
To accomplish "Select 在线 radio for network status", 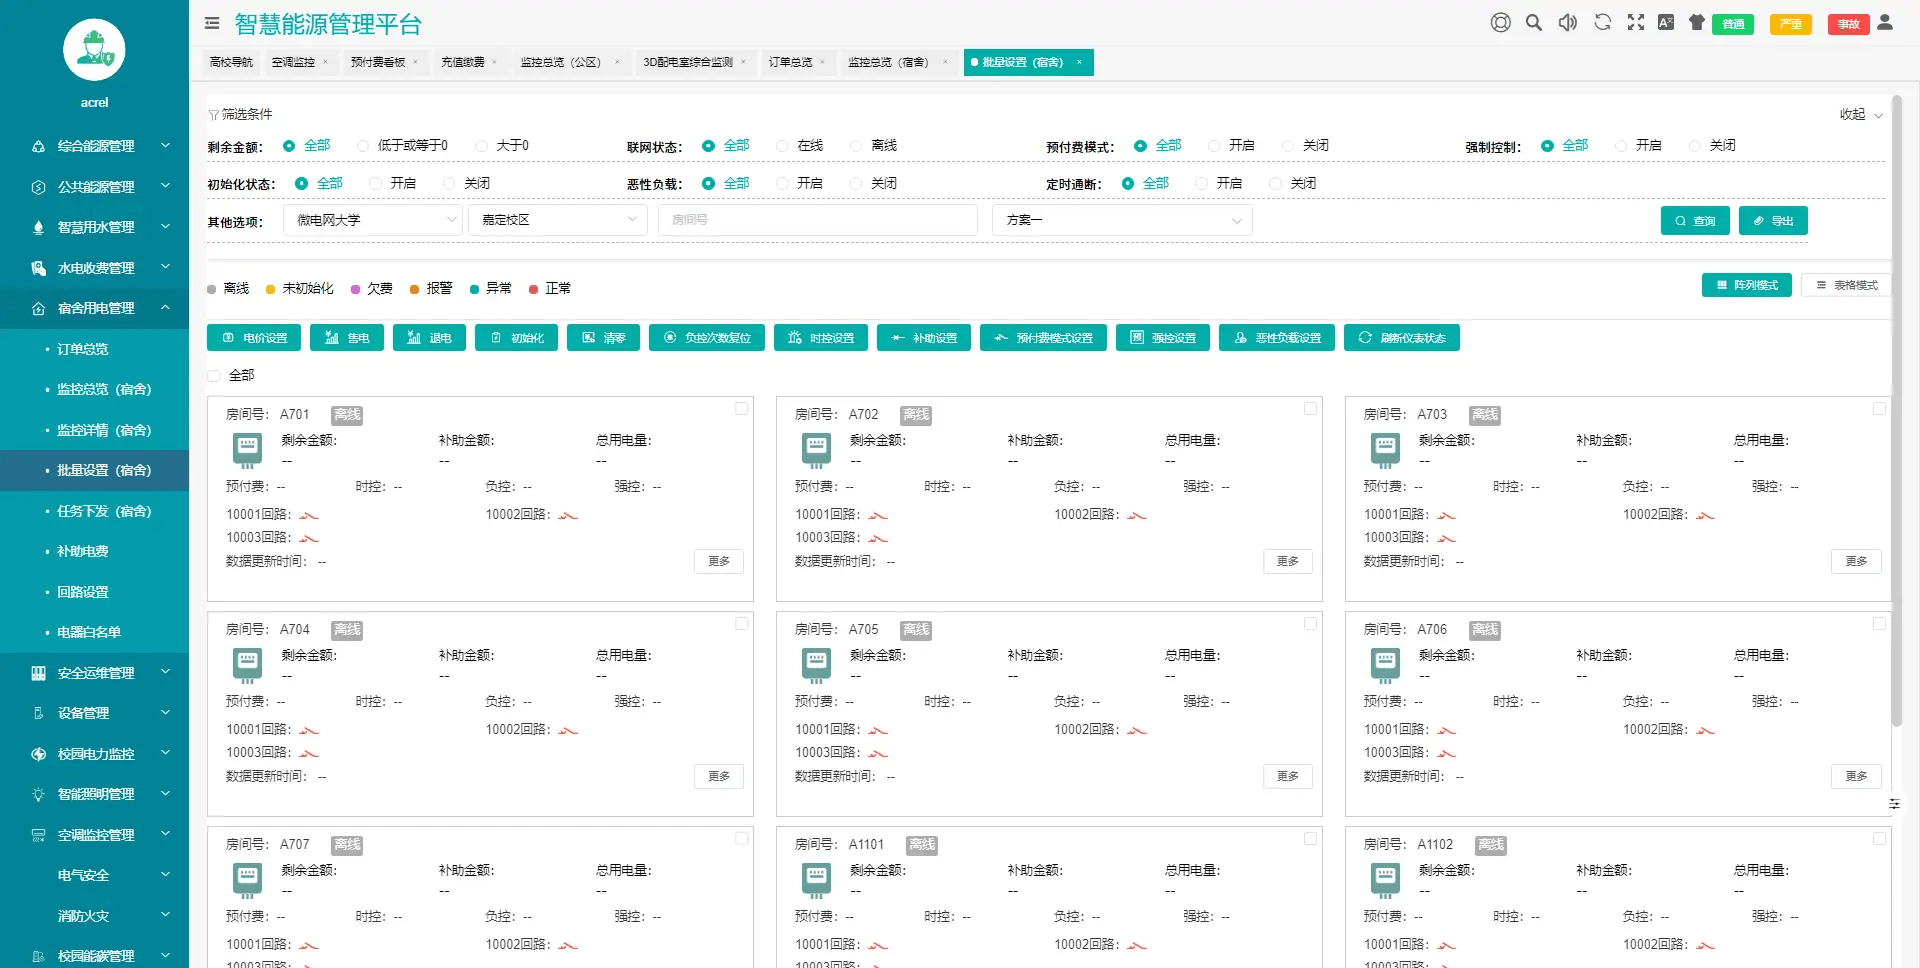I will pos(783,146).
